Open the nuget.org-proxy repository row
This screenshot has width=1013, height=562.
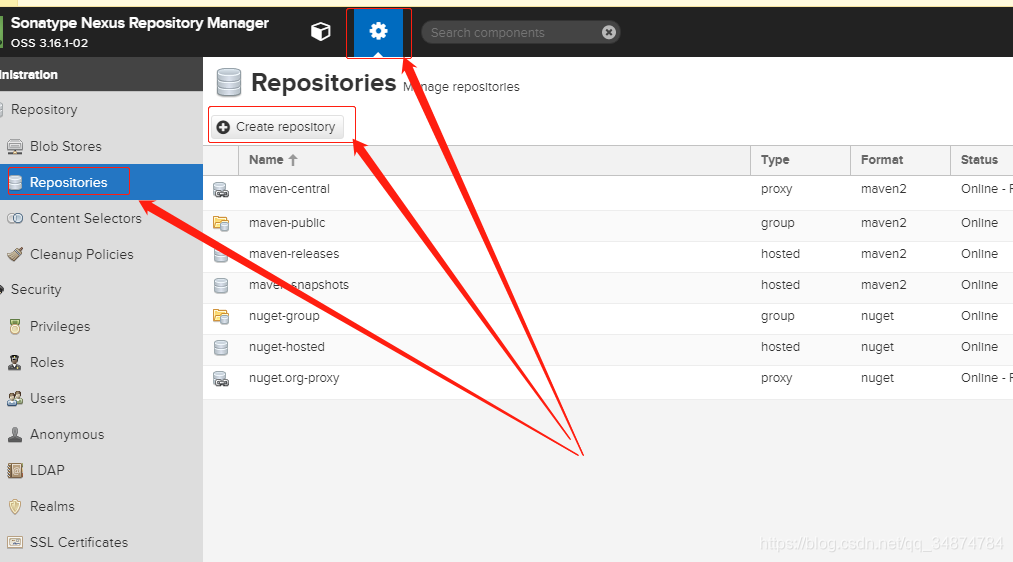608,381
